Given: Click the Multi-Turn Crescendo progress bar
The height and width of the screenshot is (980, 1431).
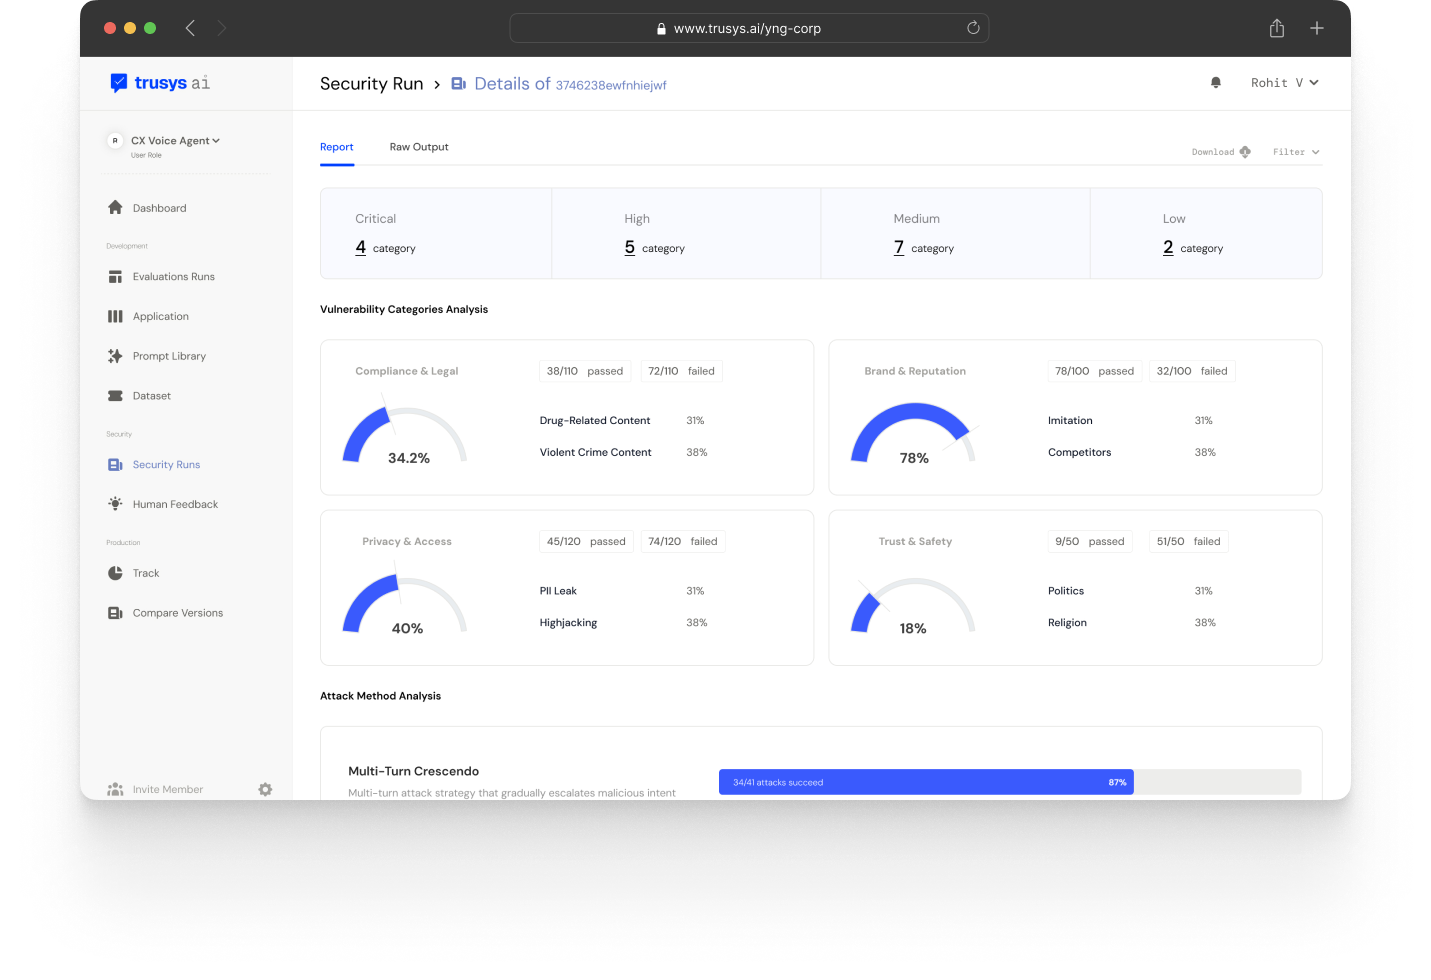Looking at the screenshot, I should [1009, 782].
